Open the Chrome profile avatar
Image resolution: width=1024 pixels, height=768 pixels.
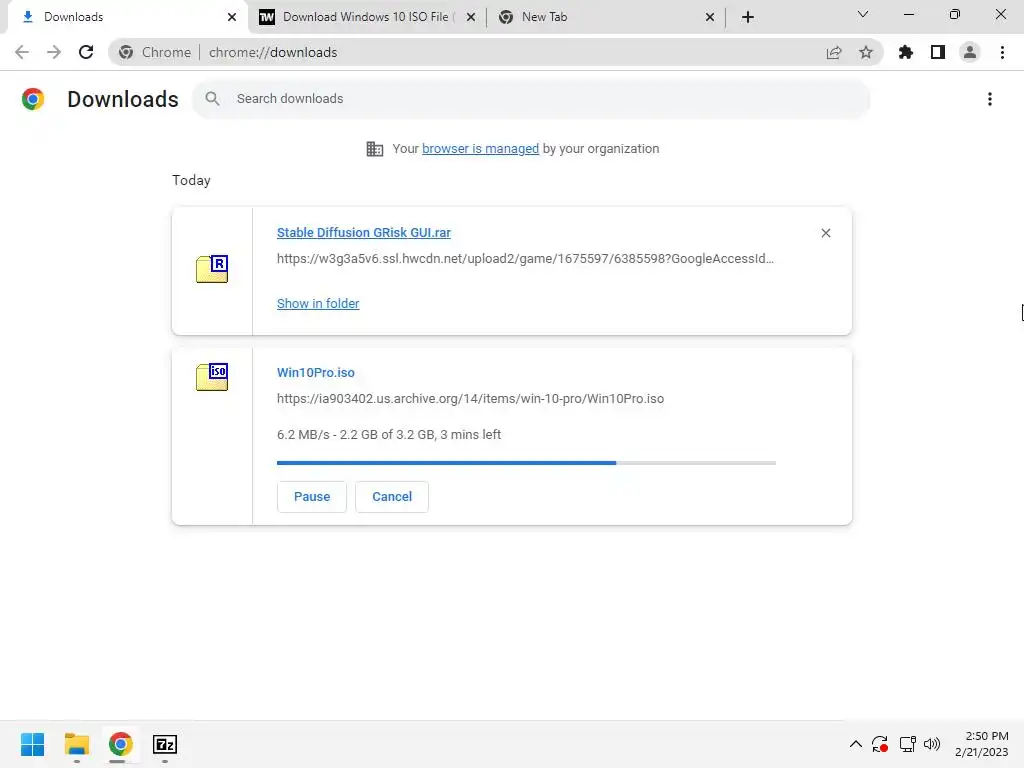970,52
